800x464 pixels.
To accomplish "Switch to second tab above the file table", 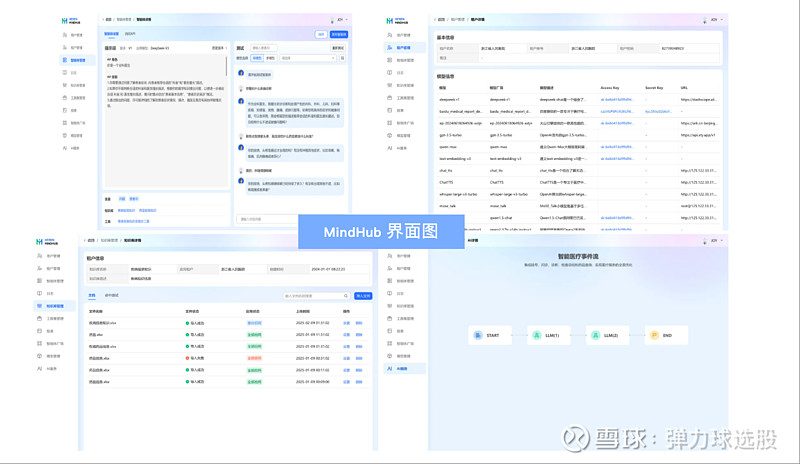I will click(111, 296).
